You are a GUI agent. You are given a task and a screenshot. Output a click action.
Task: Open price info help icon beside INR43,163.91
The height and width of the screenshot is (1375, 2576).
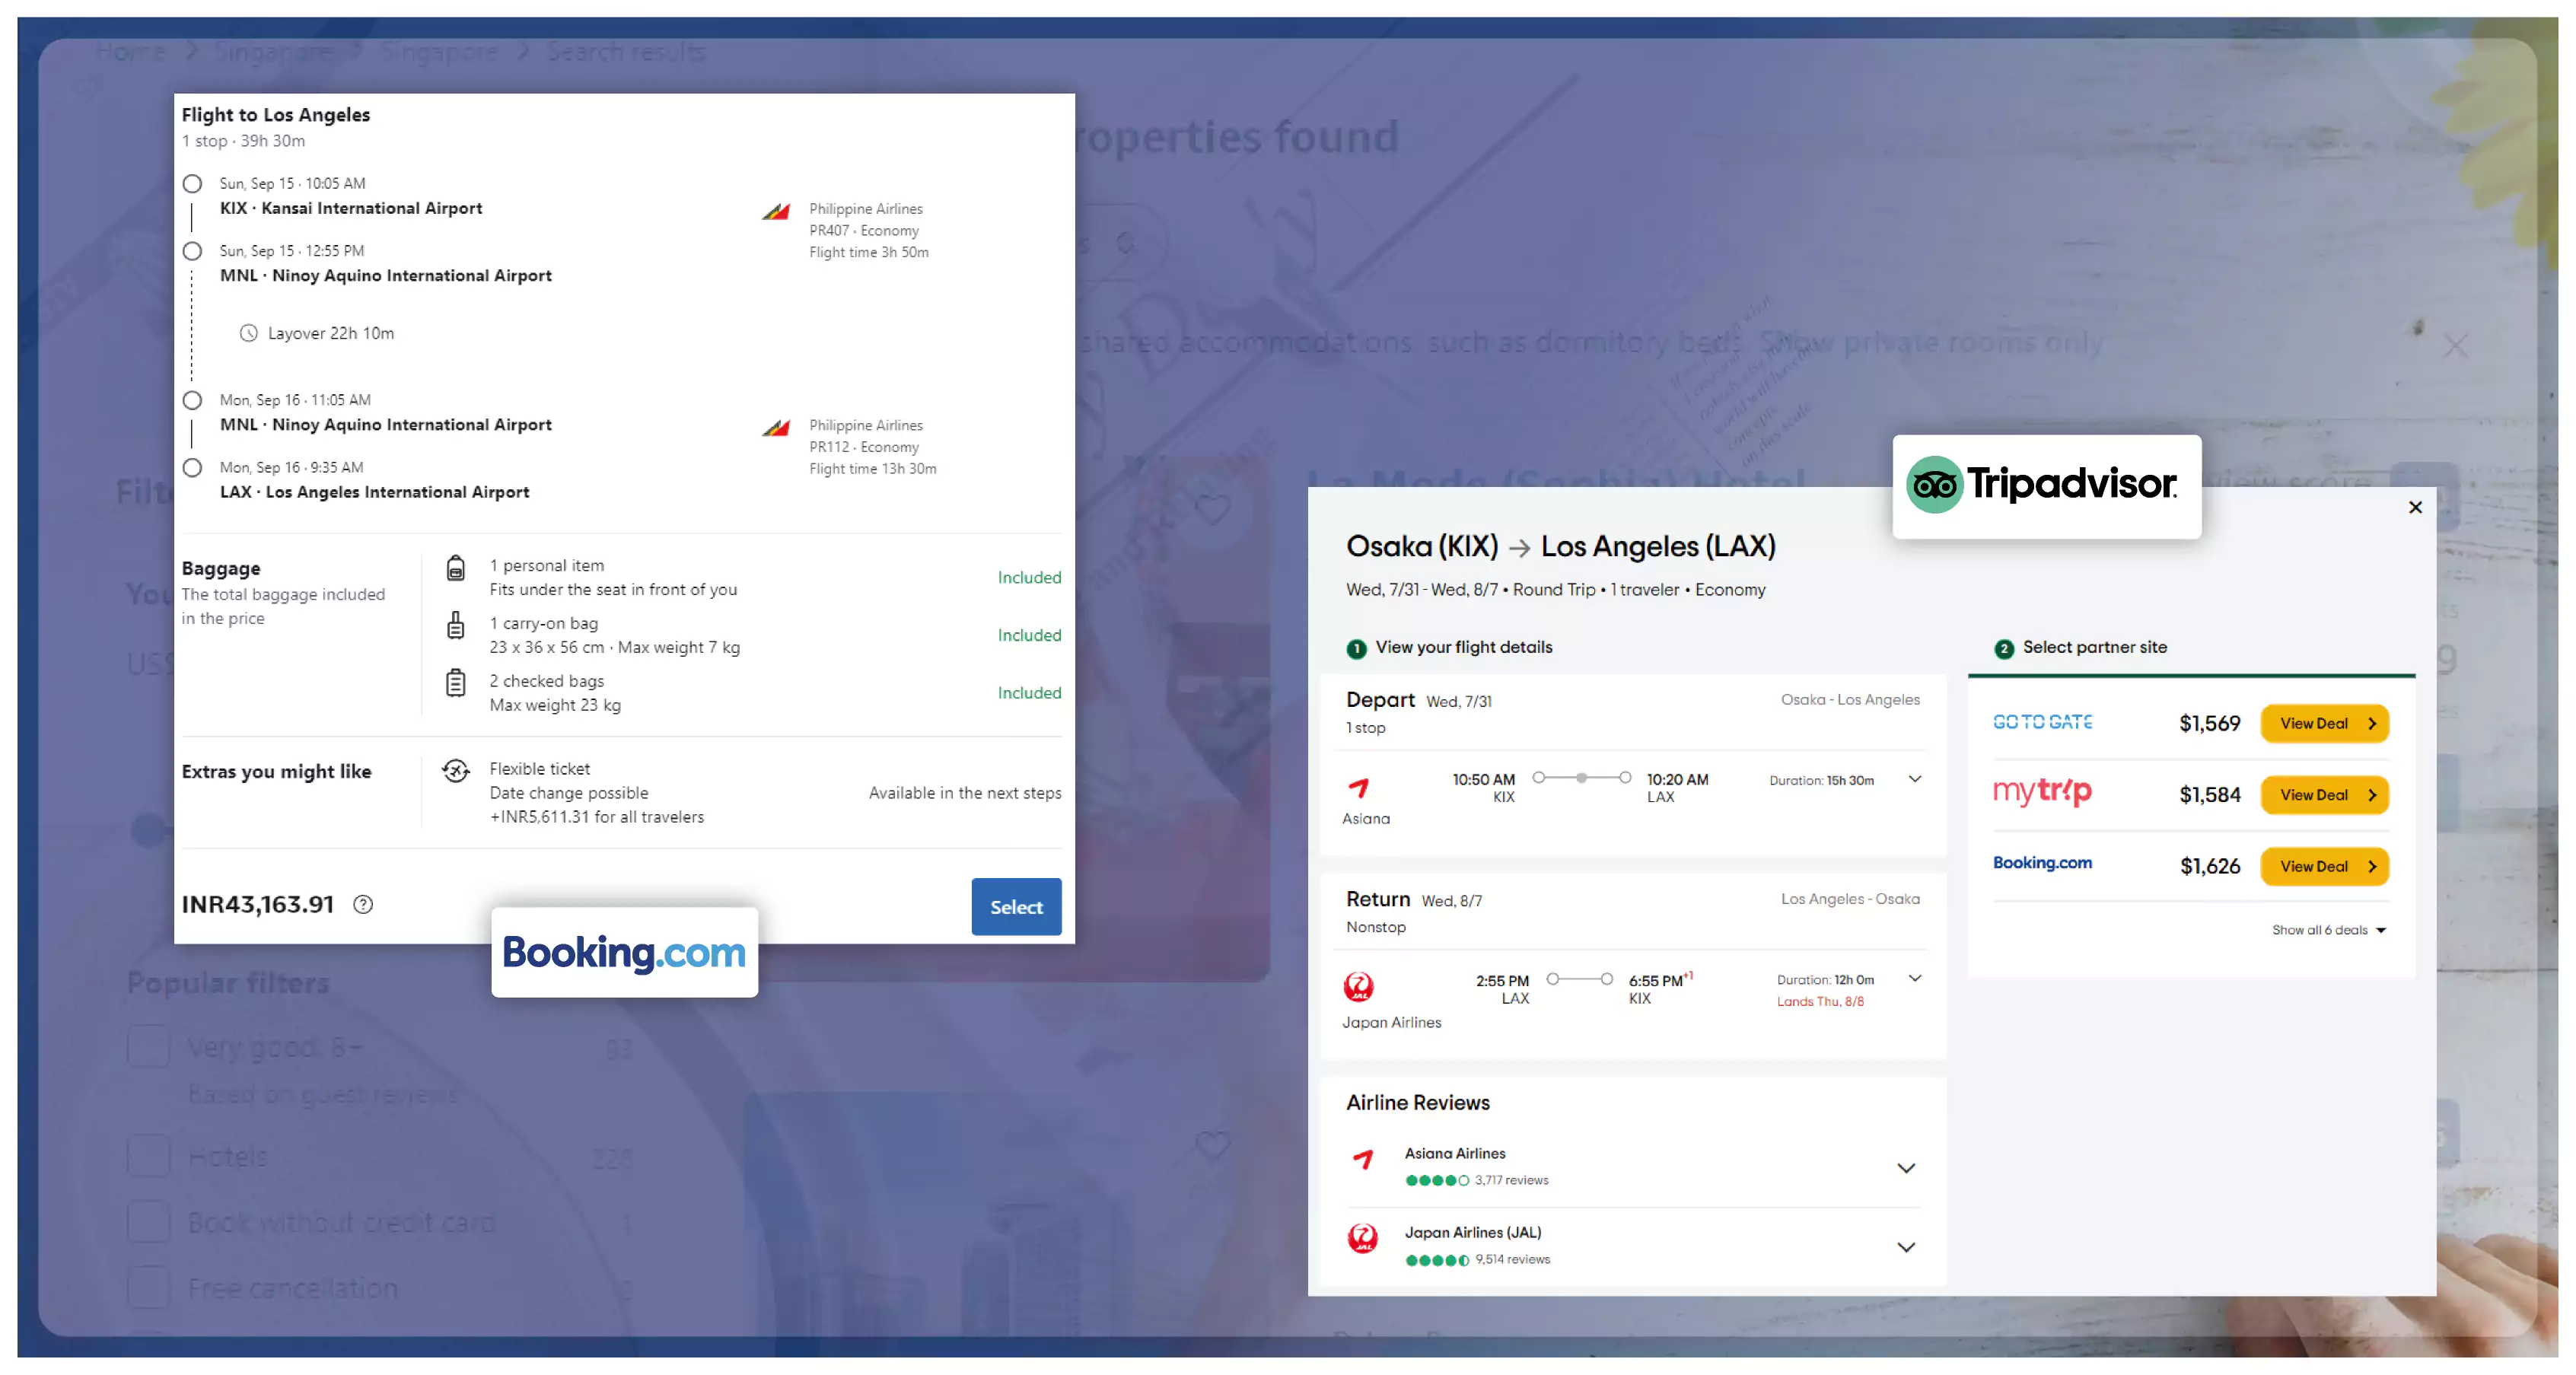click(363, 904)
